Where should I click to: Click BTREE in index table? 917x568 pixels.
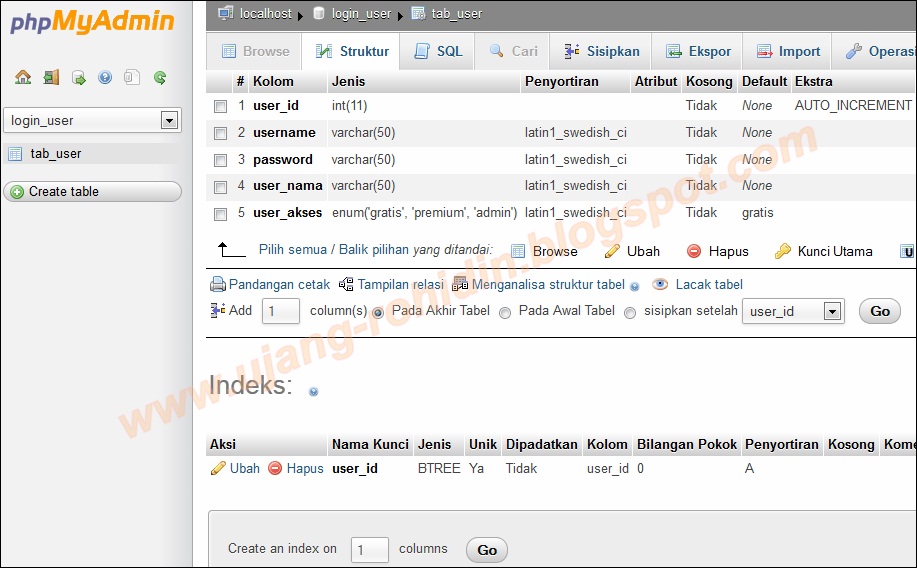tap(439, 469)
